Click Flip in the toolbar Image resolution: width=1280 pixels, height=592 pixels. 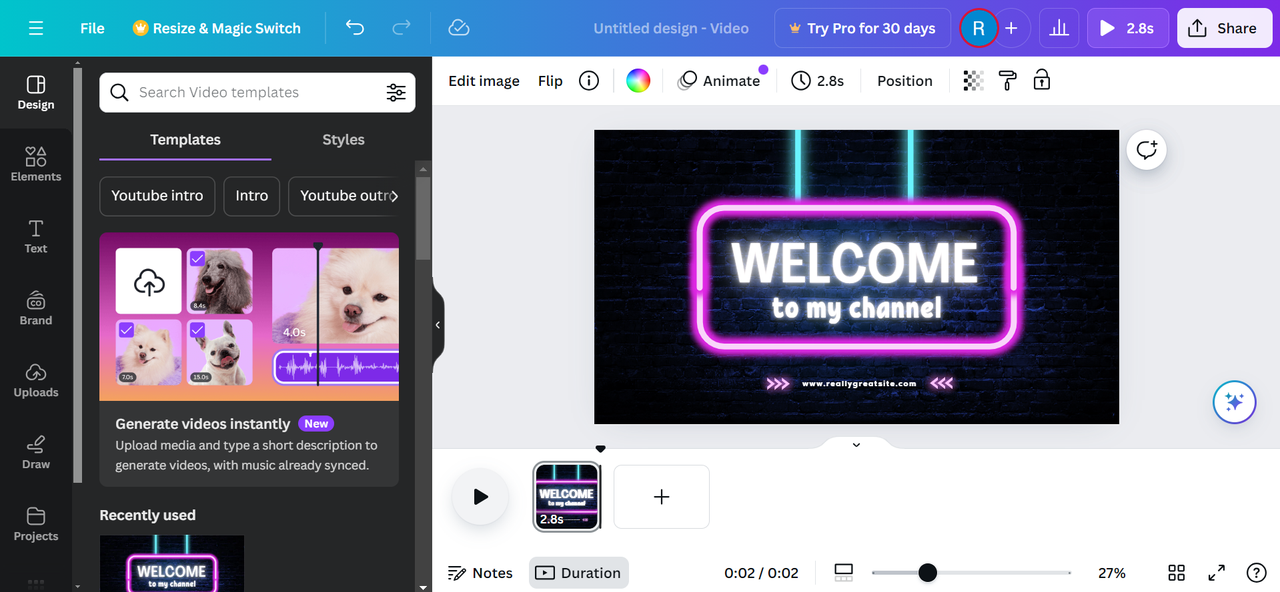tap(550, 81)
